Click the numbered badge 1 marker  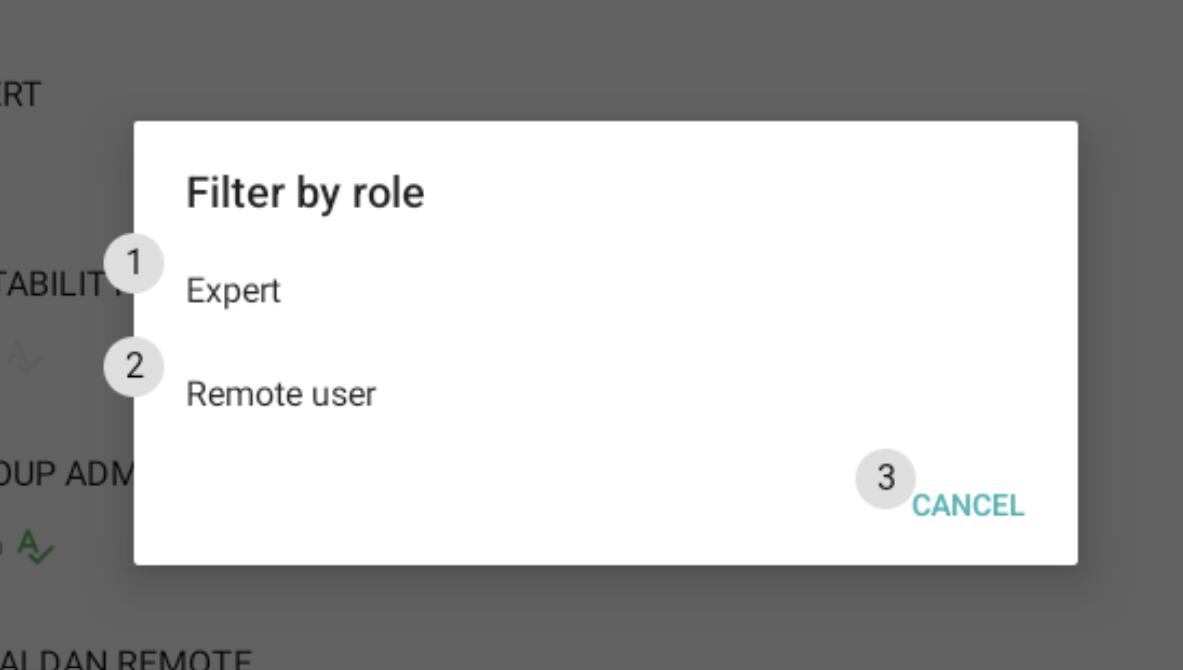(134, 263)
